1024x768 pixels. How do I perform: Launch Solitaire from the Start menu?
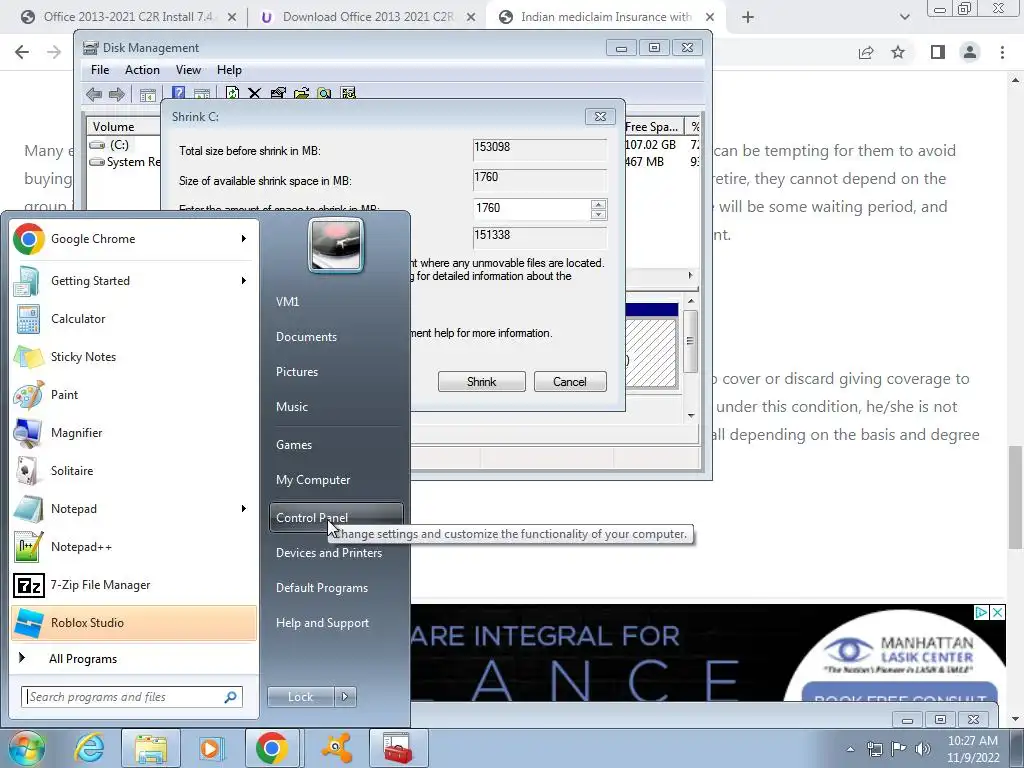134,470
